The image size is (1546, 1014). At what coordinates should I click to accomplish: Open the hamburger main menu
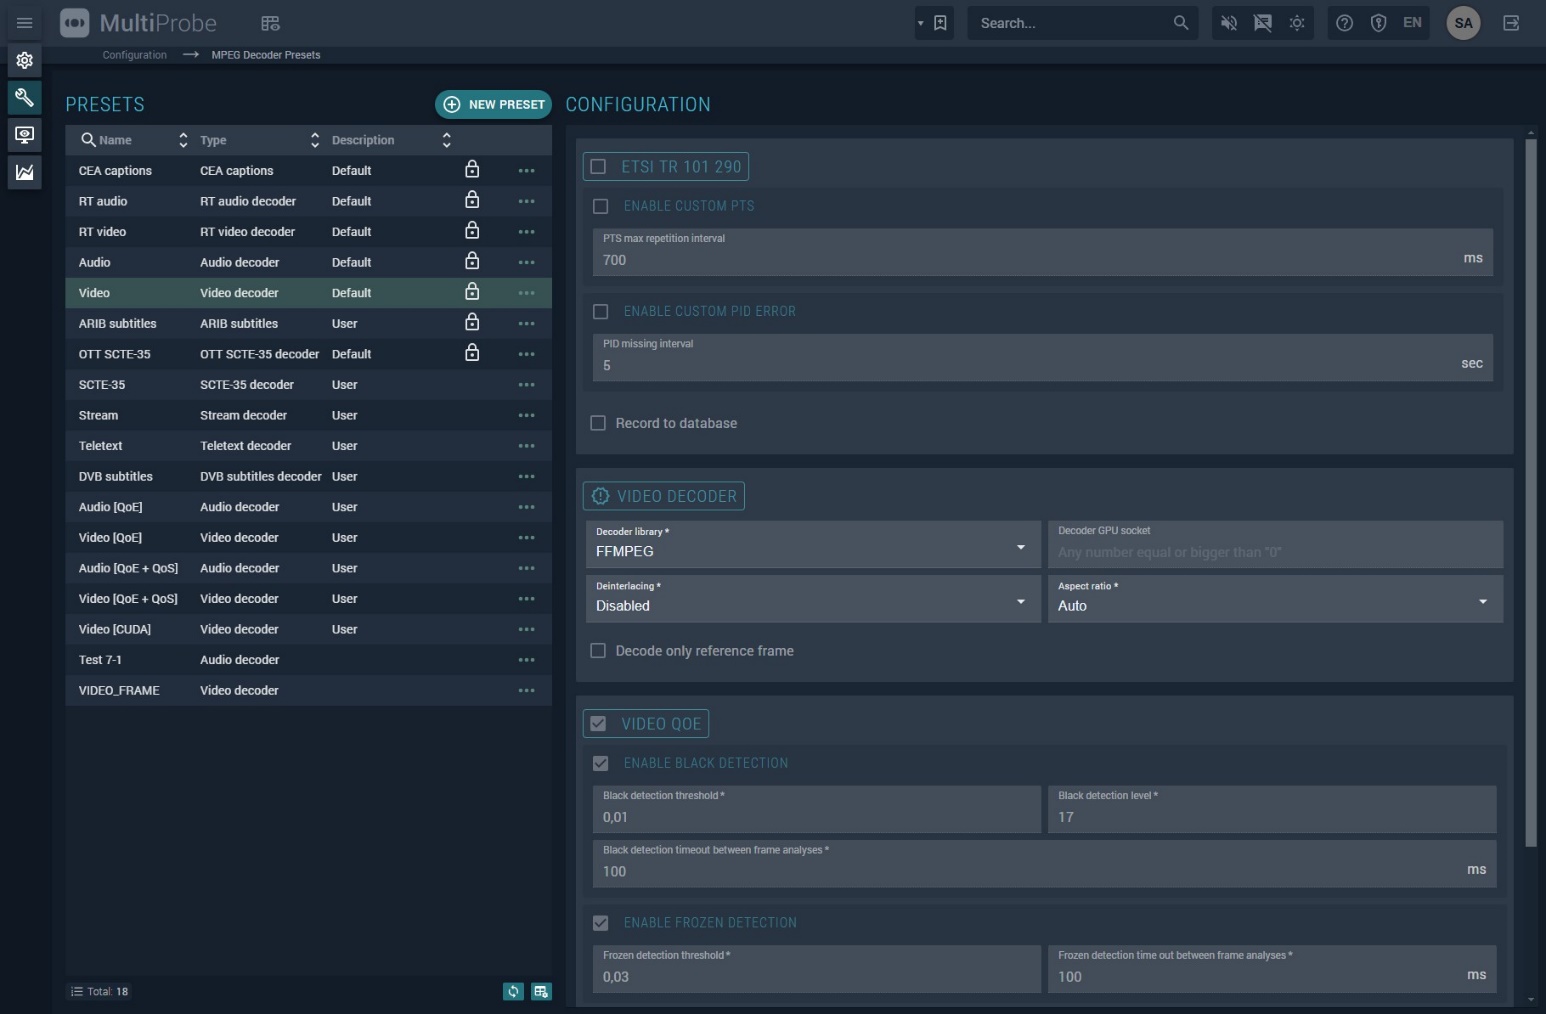click(24, 23)
